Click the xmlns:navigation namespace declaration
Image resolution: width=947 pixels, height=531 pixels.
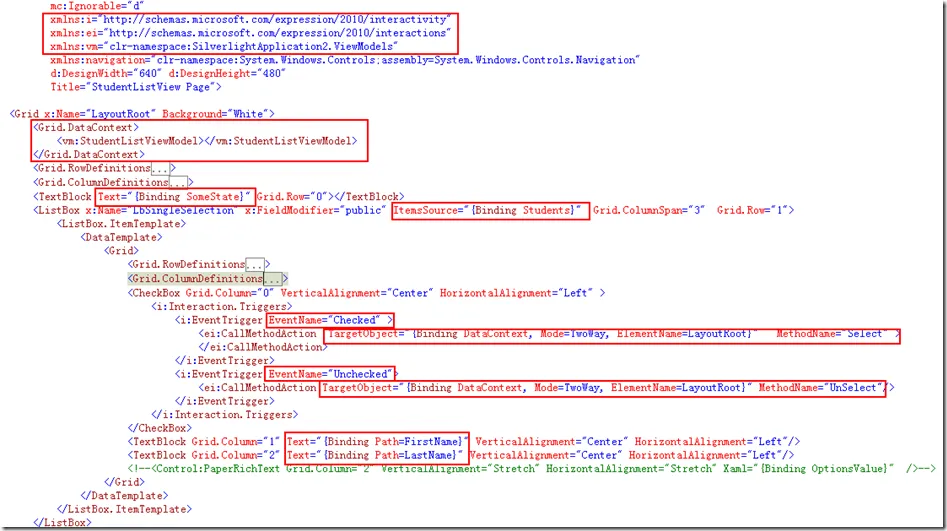coord(344,60)
